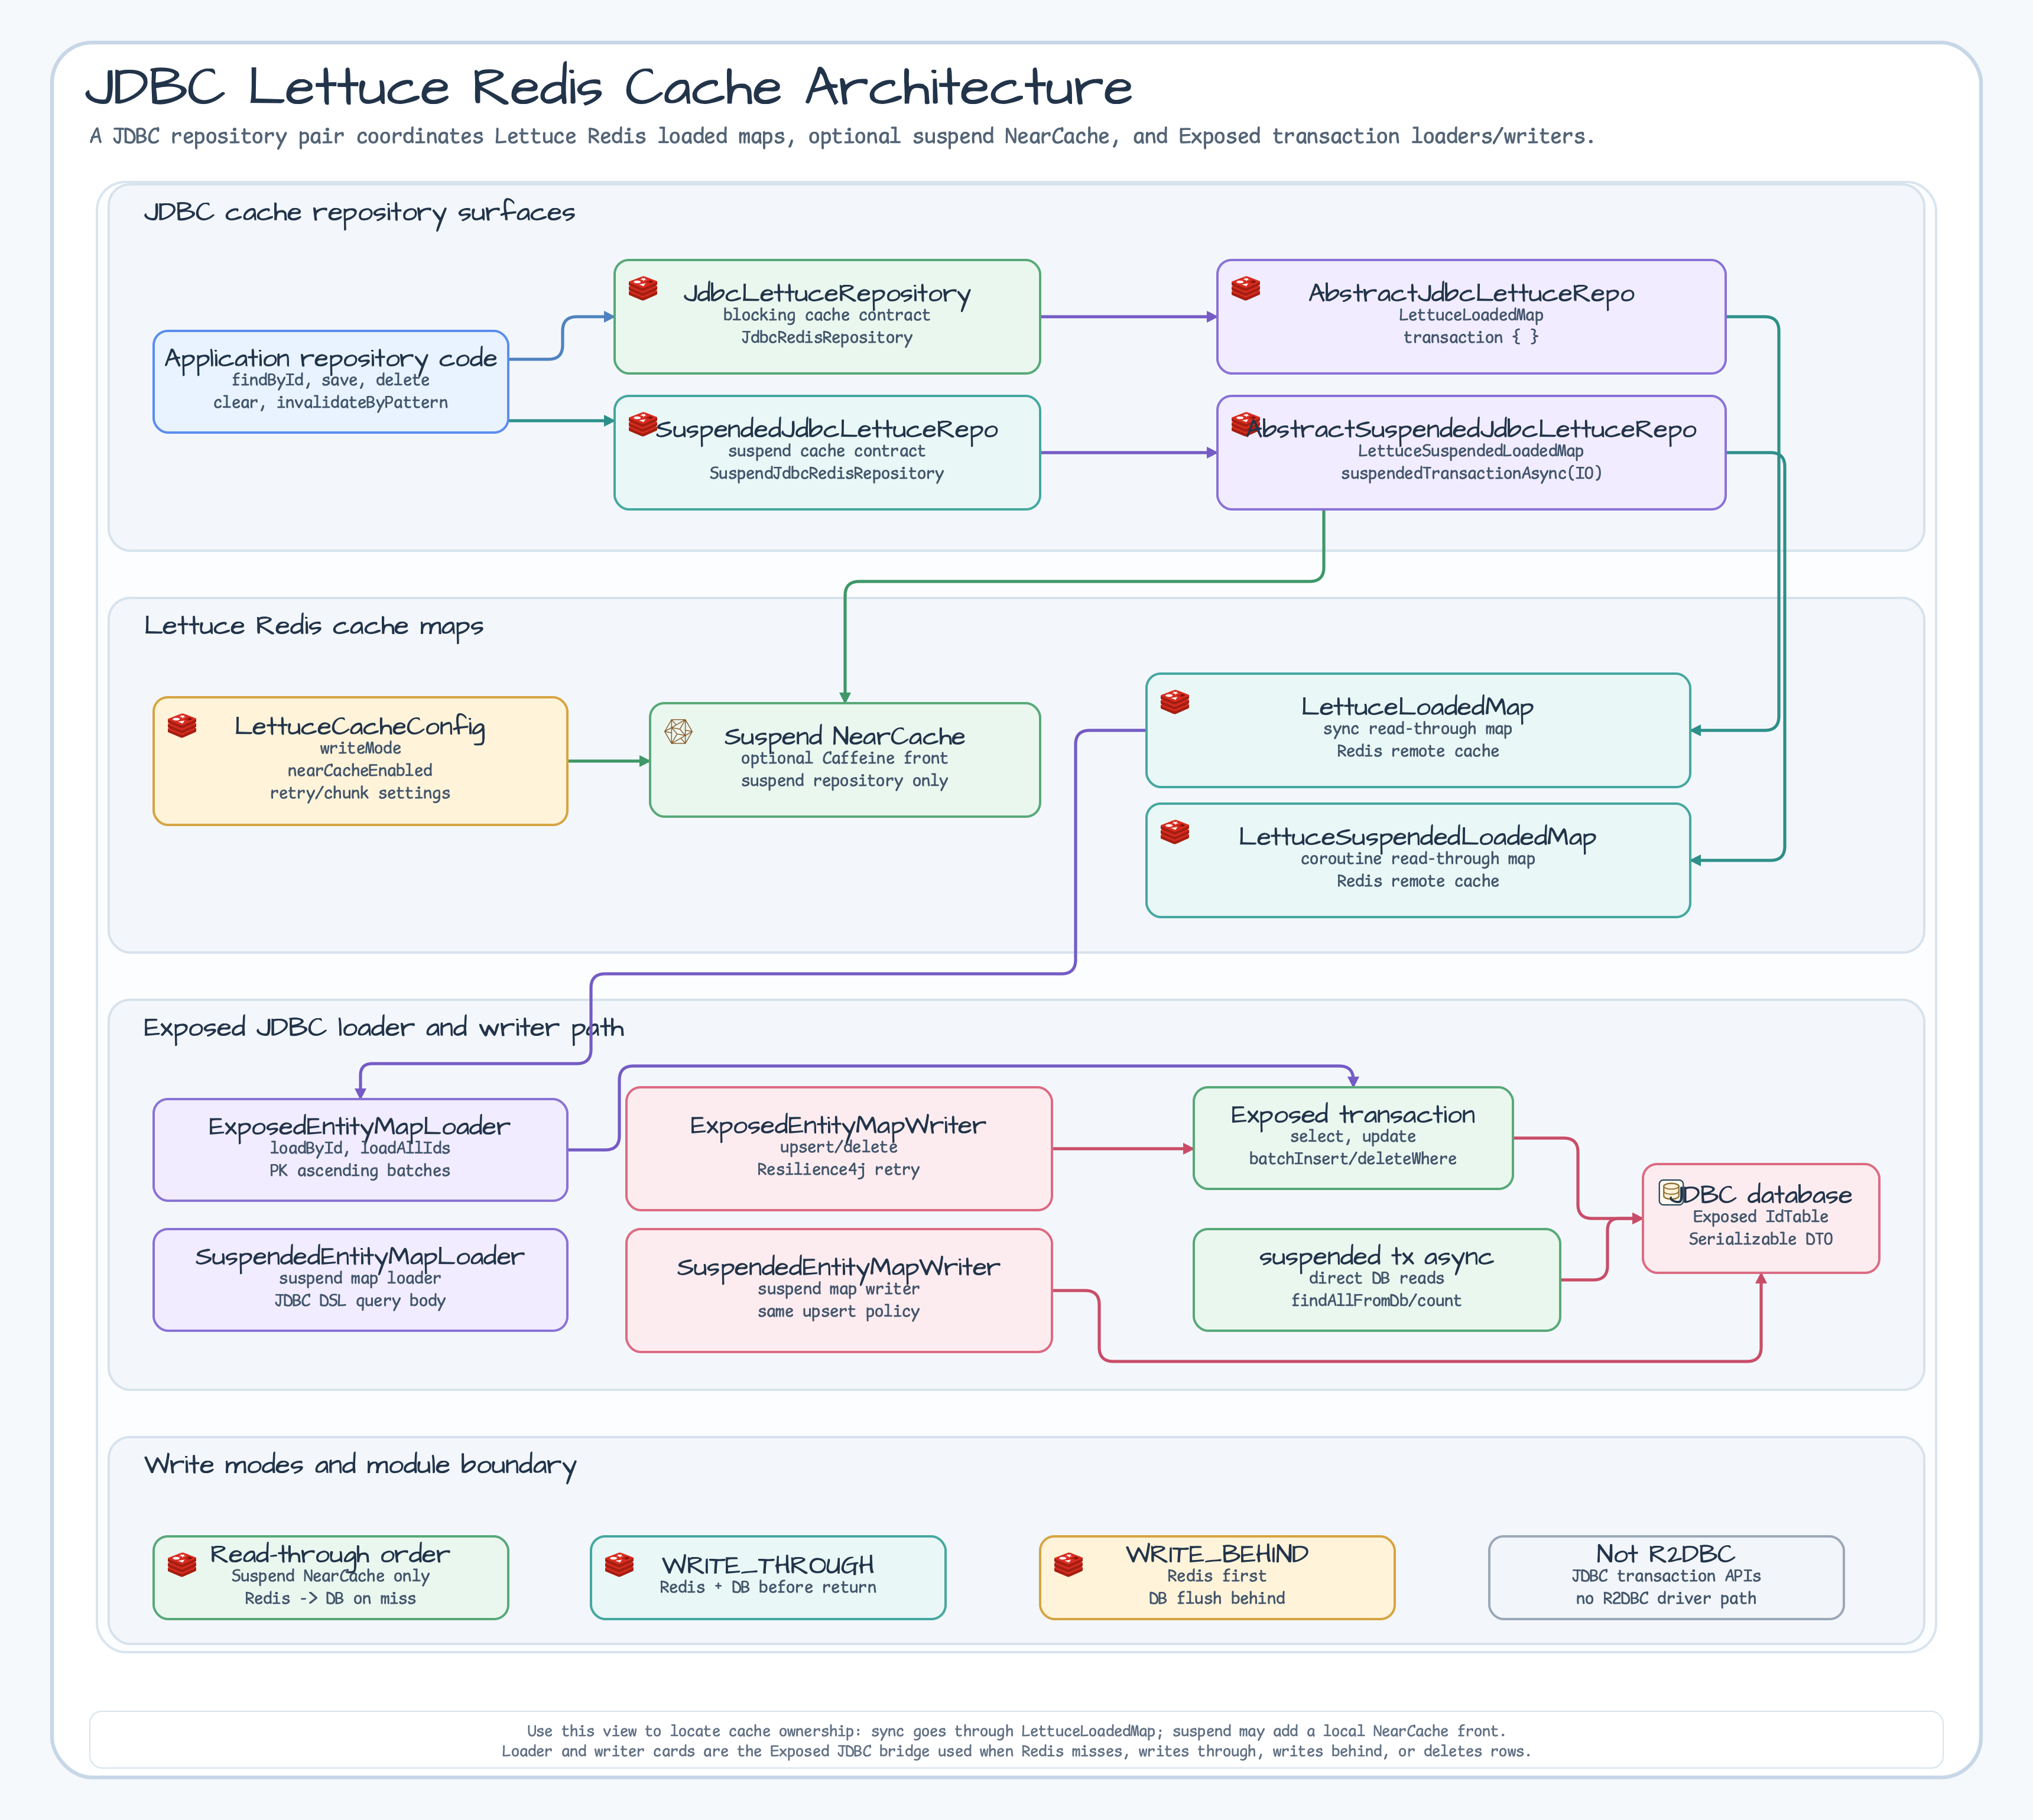
Task: Select the SuspendedEntityMapWriter card
Action: tap(839, 1291)
